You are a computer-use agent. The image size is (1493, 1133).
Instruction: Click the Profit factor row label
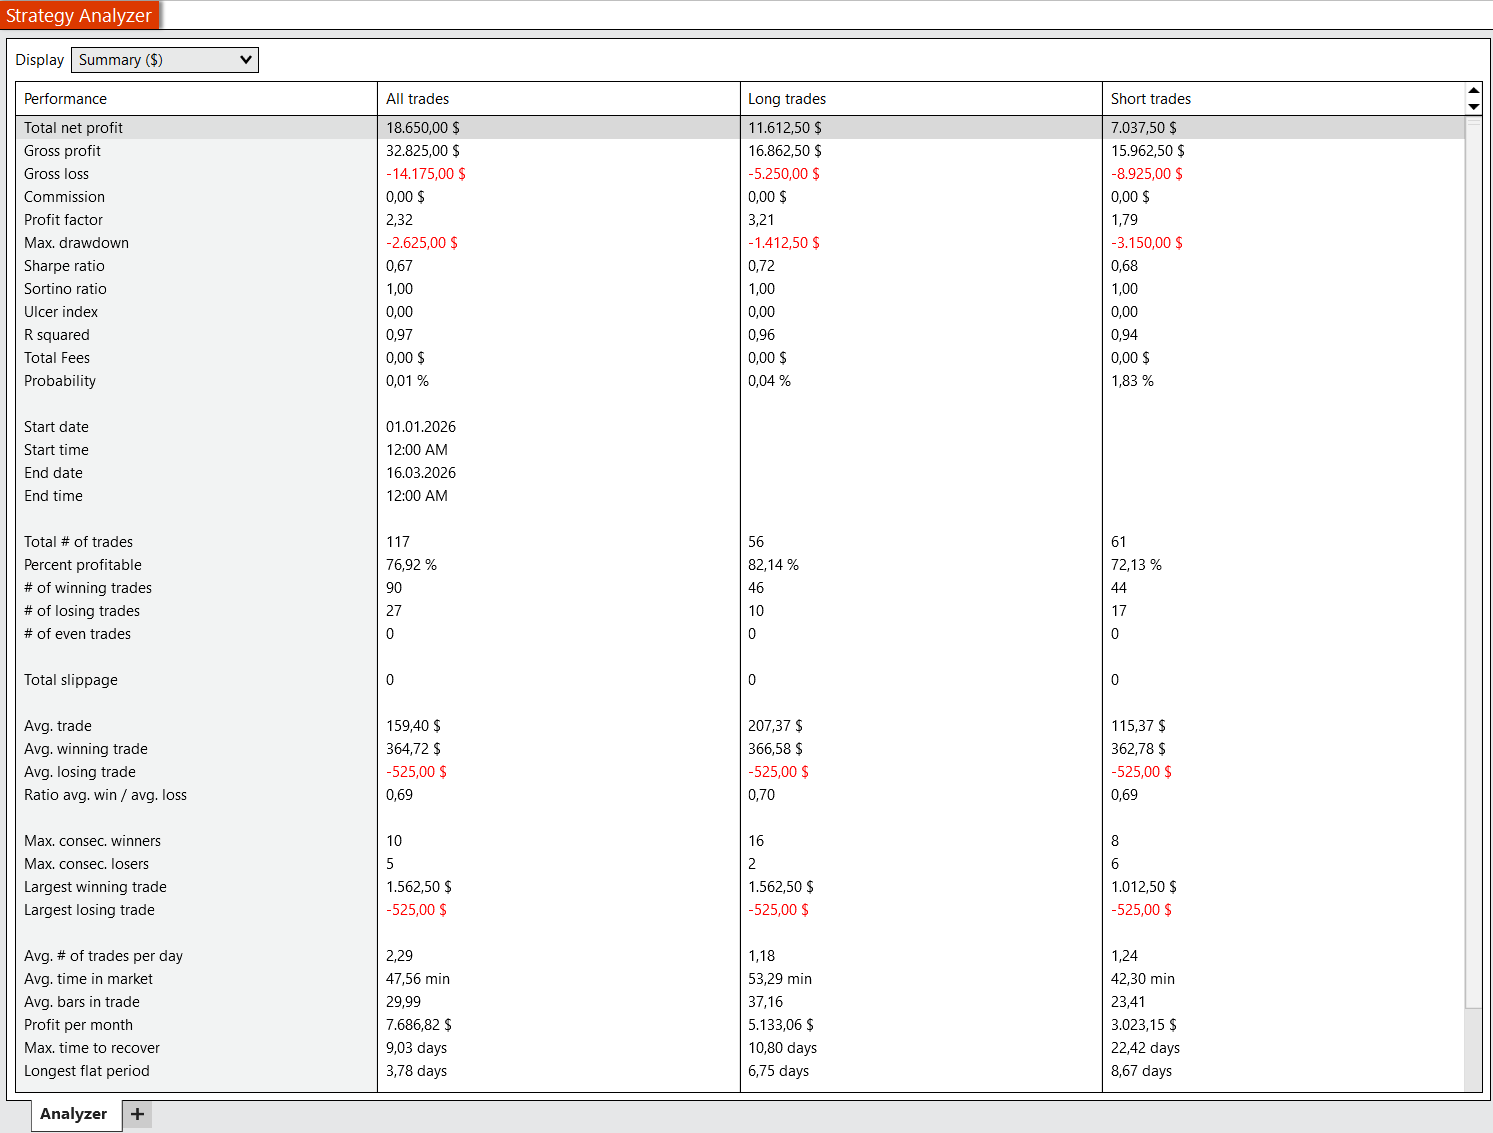64,220
